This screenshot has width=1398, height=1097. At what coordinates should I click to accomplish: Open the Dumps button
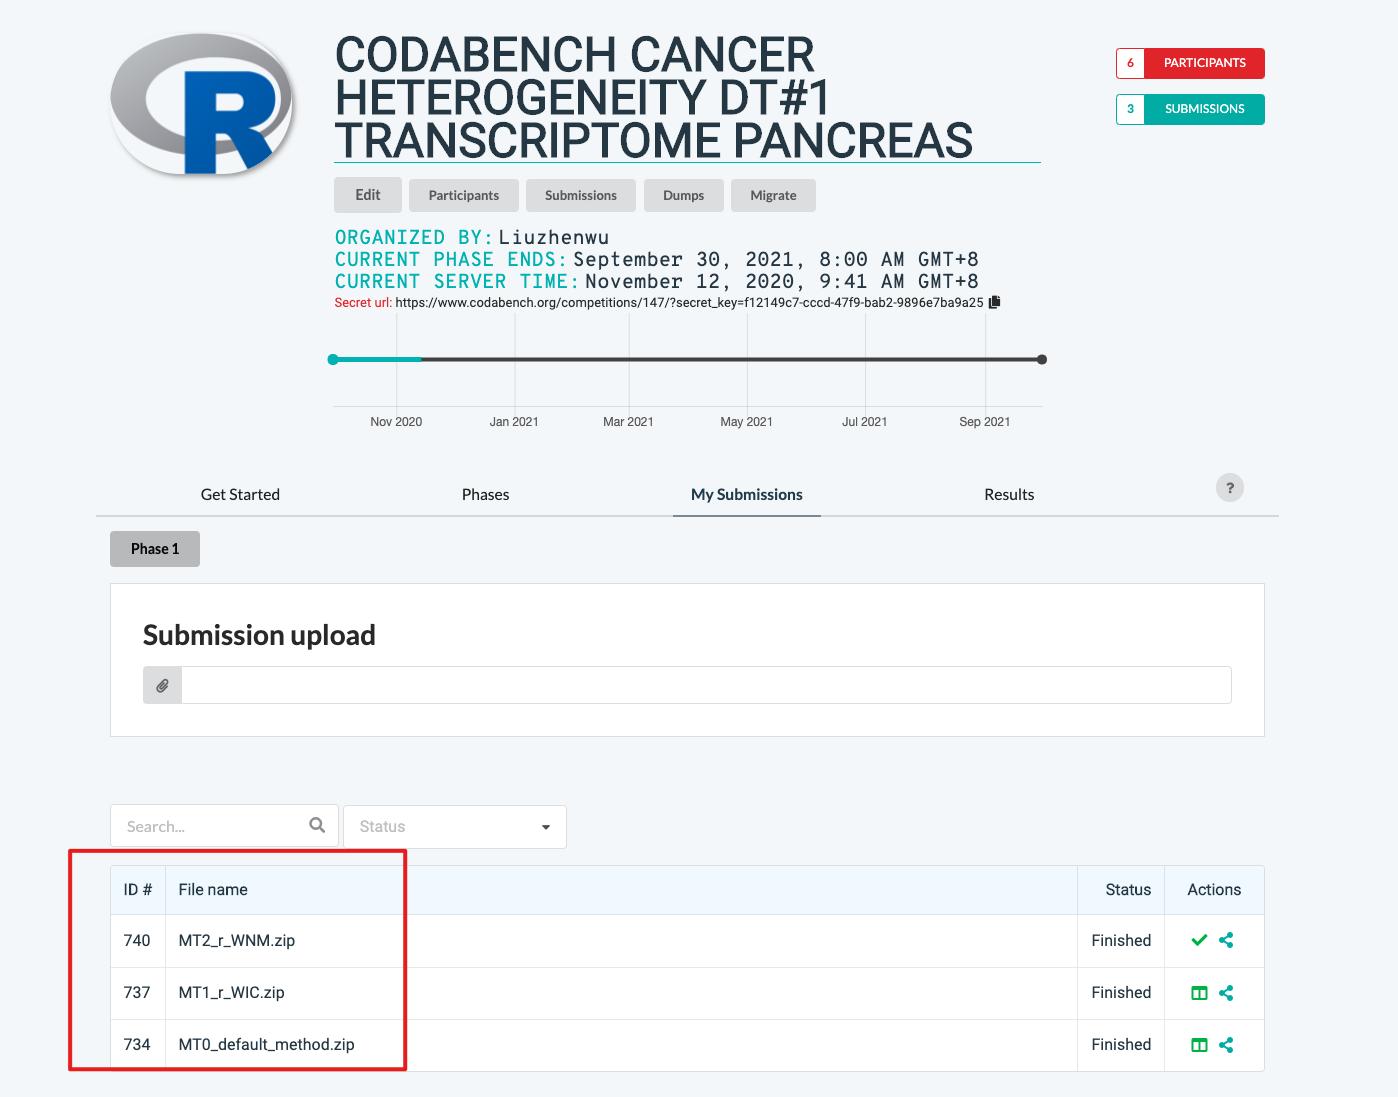[683, 196]
